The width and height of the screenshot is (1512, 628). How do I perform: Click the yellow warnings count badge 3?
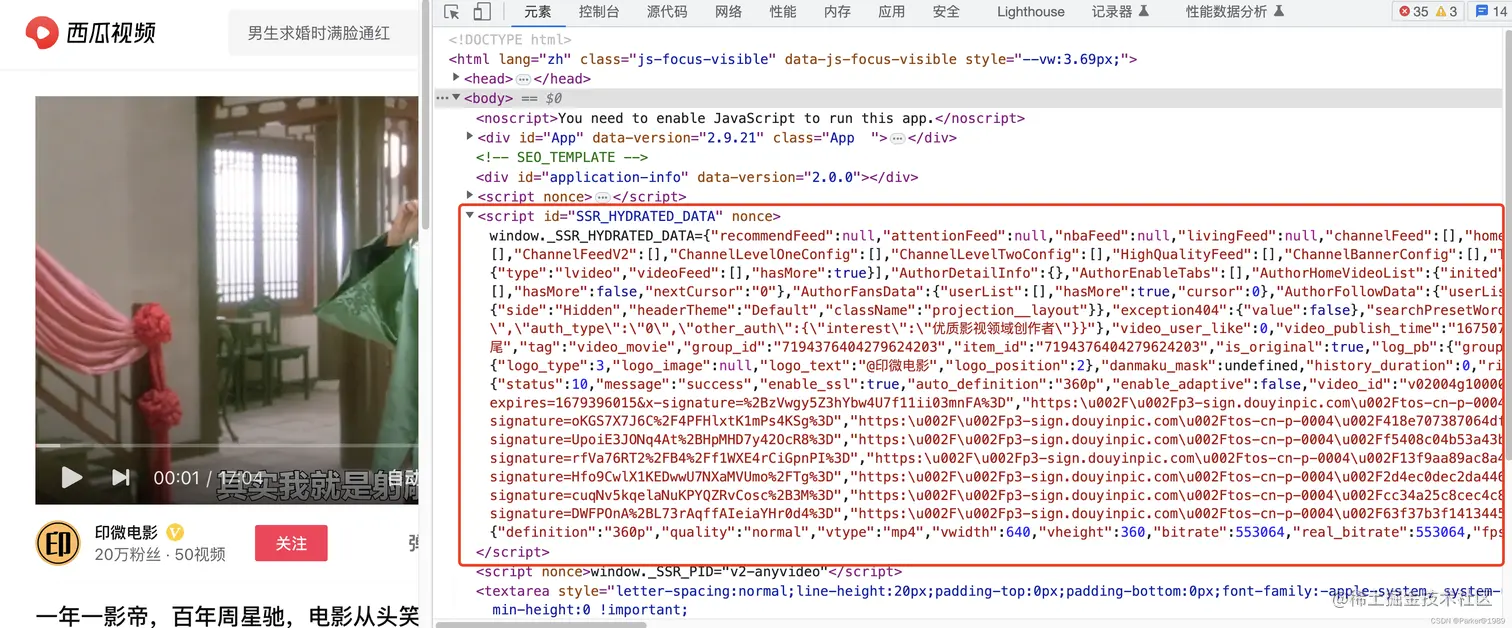click(x=1447, y=12)
